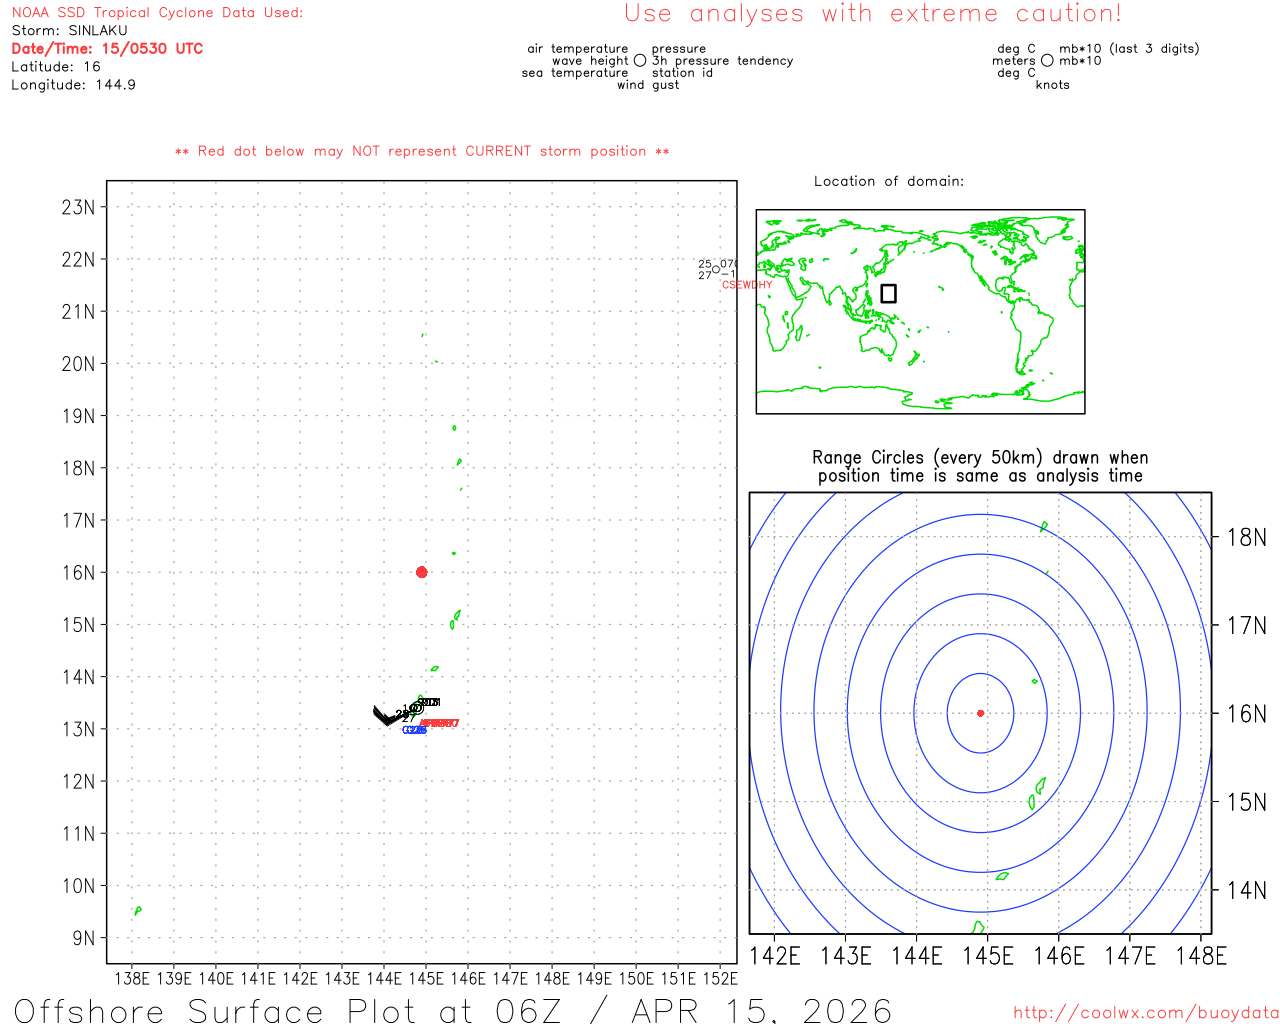
Task: Click the 'Range Circles (every 50km)' caption
Action: 980,458
